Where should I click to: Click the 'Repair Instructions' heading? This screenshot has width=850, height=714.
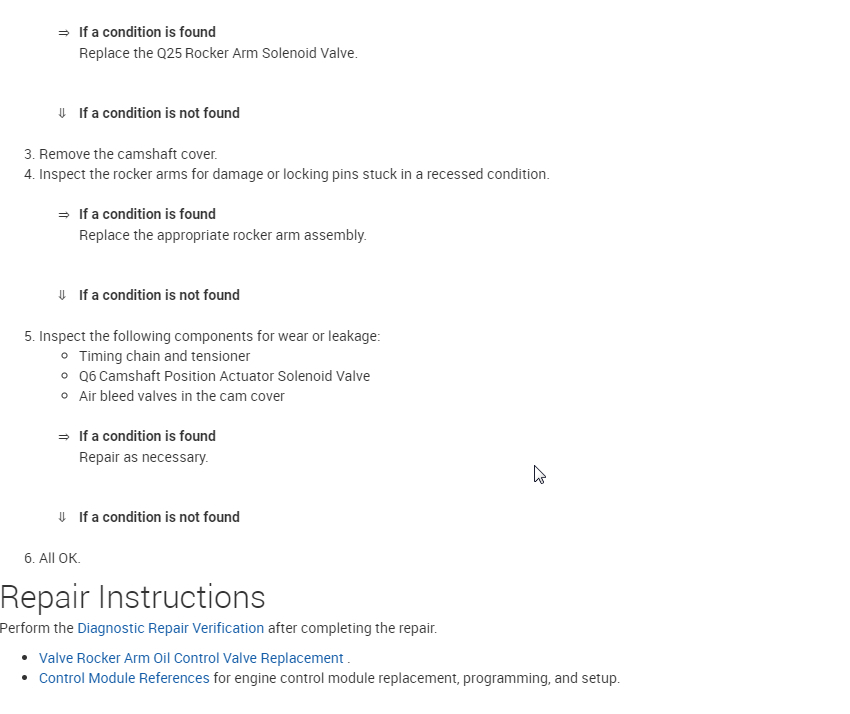click(133, 597)
